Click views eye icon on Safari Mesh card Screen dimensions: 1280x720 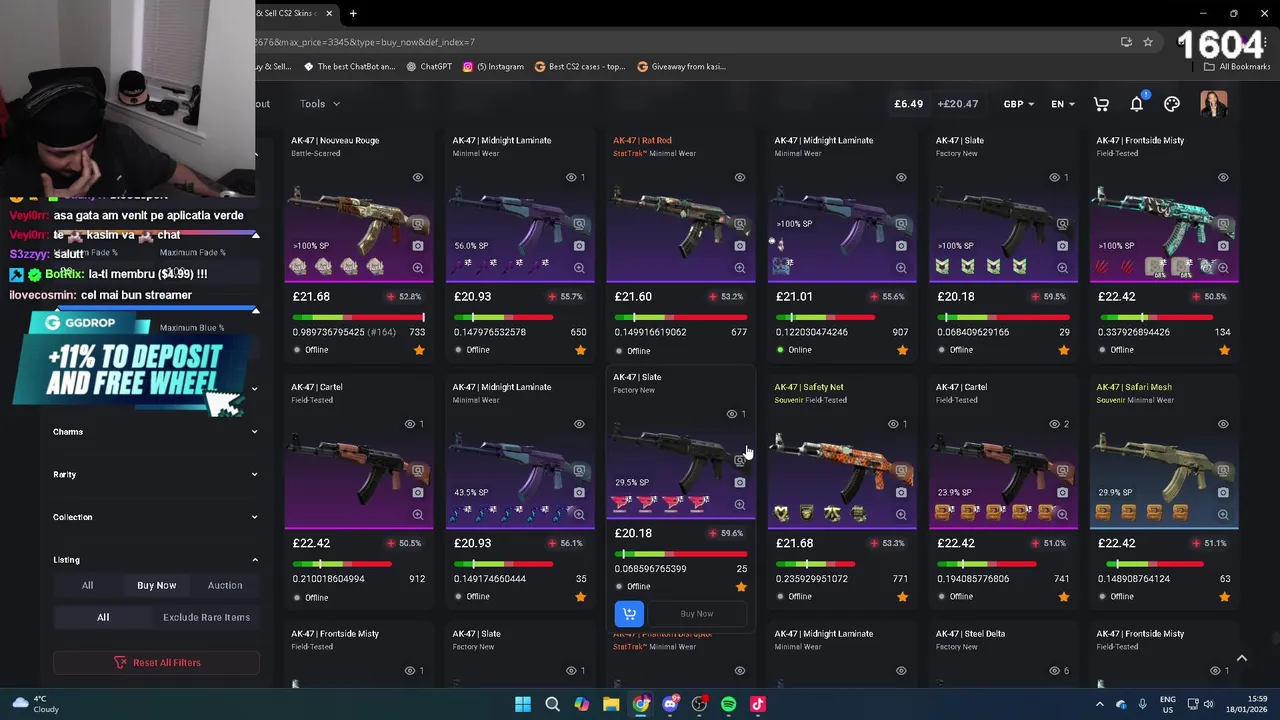pos(1223,424)
